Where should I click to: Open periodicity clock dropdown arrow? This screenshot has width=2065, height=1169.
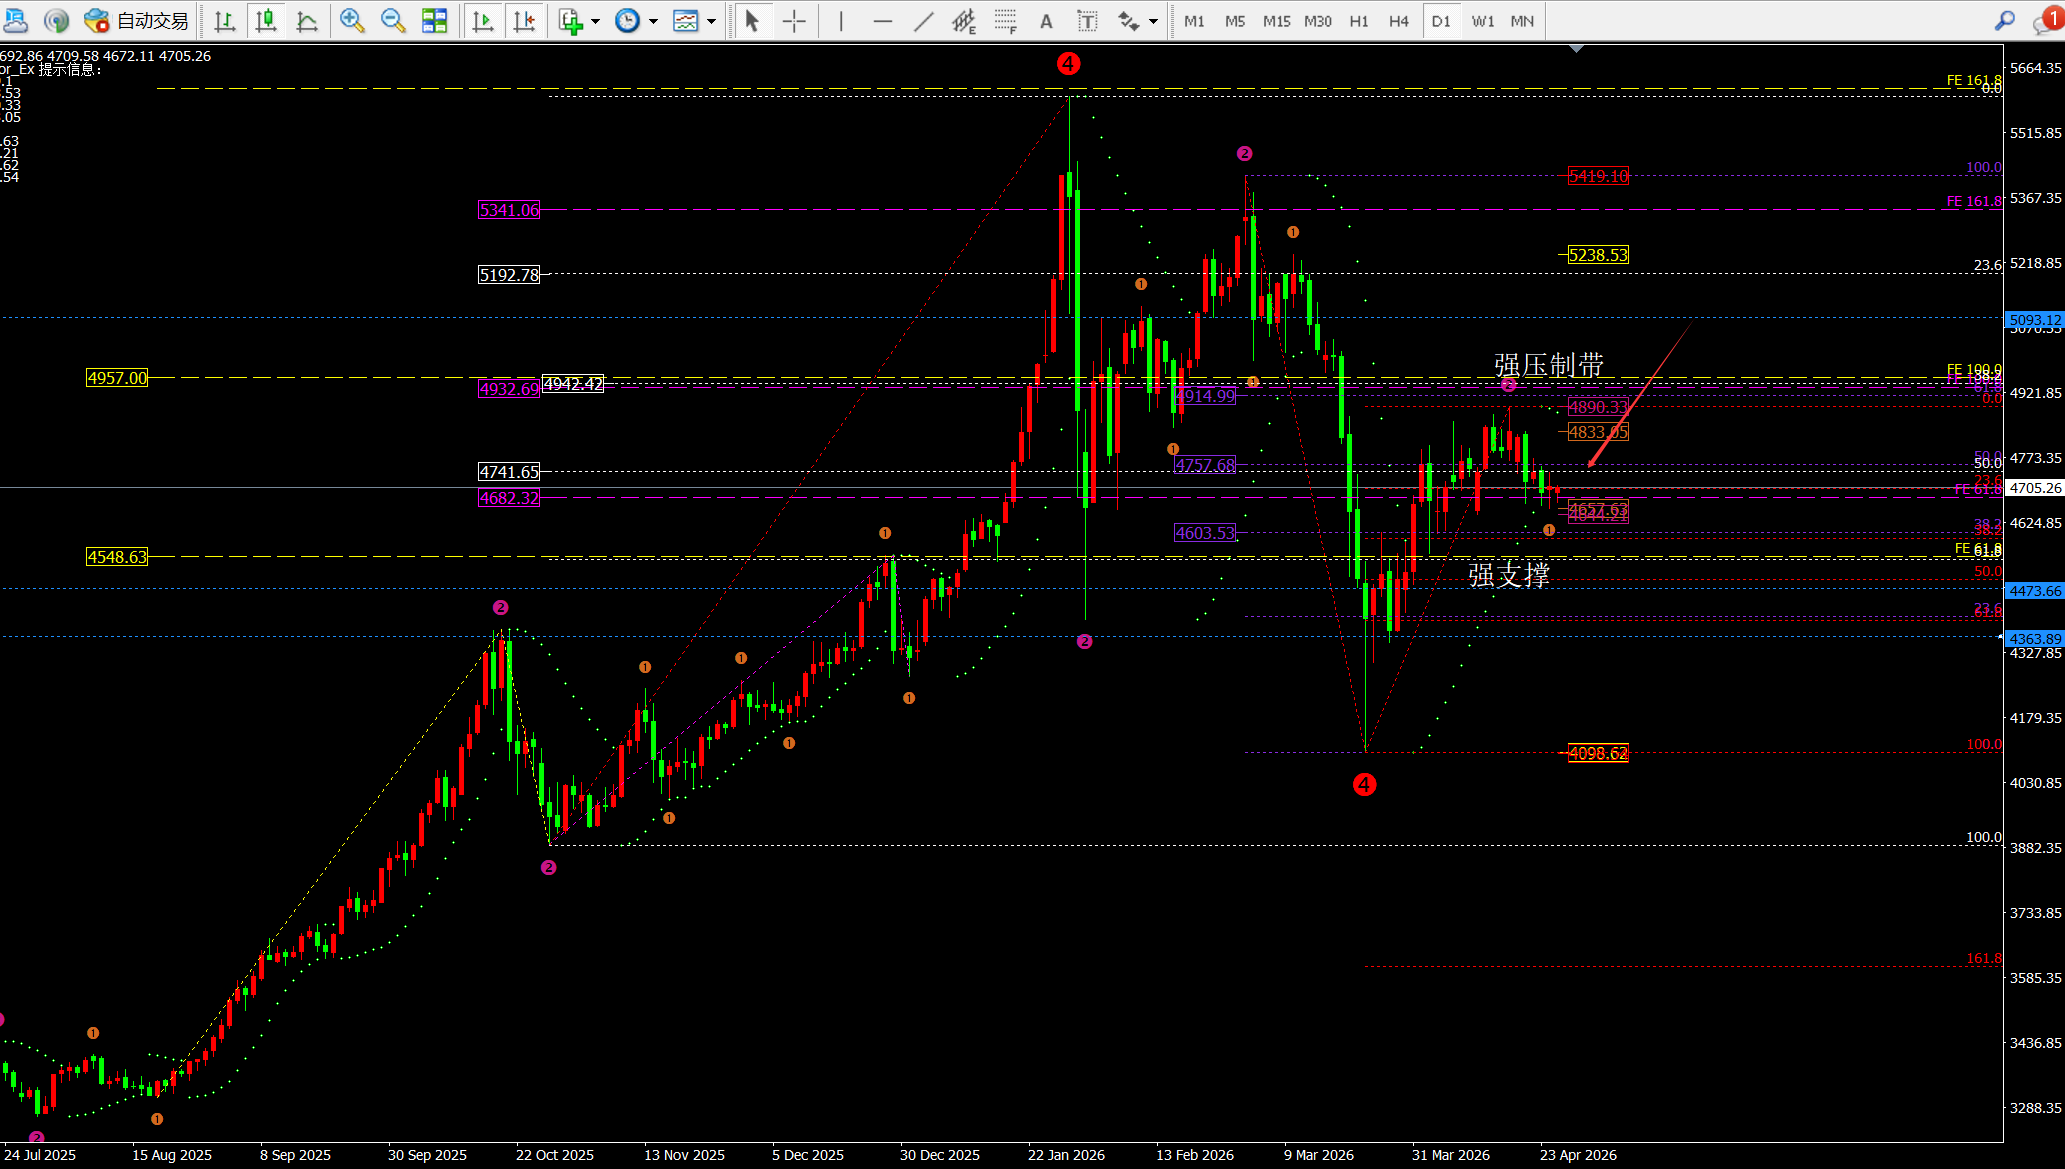coord(653,21)
